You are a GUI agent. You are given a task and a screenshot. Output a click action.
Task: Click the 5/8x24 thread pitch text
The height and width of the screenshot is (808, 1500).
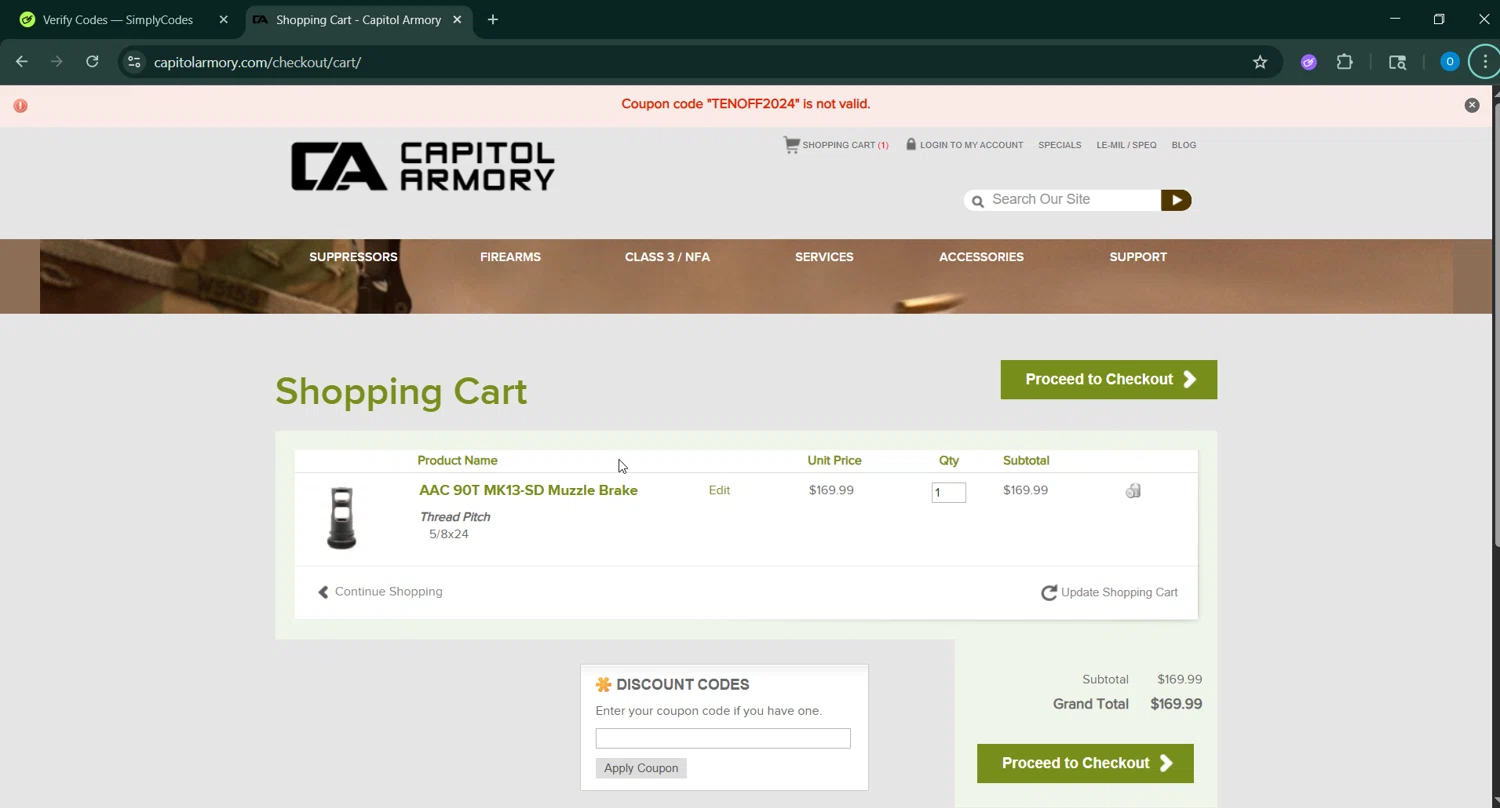[449, 534]
